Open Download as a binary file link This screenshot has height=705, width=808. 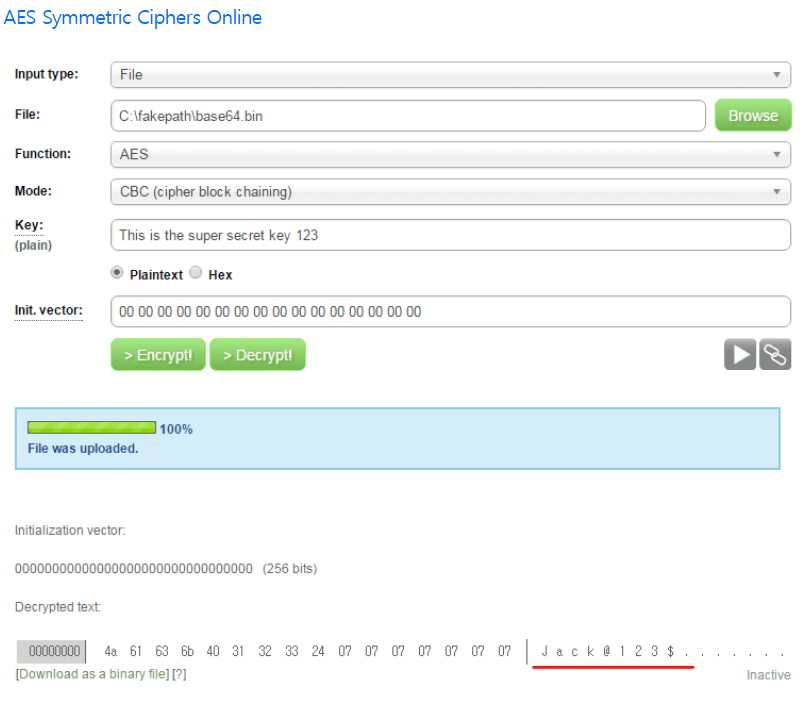pos(93,674)
